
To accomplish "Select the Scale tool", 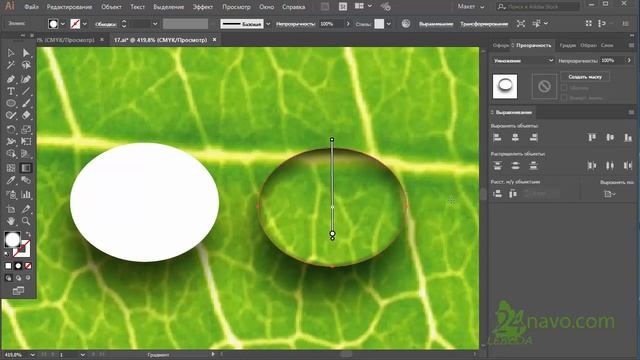I will point(26,130).
